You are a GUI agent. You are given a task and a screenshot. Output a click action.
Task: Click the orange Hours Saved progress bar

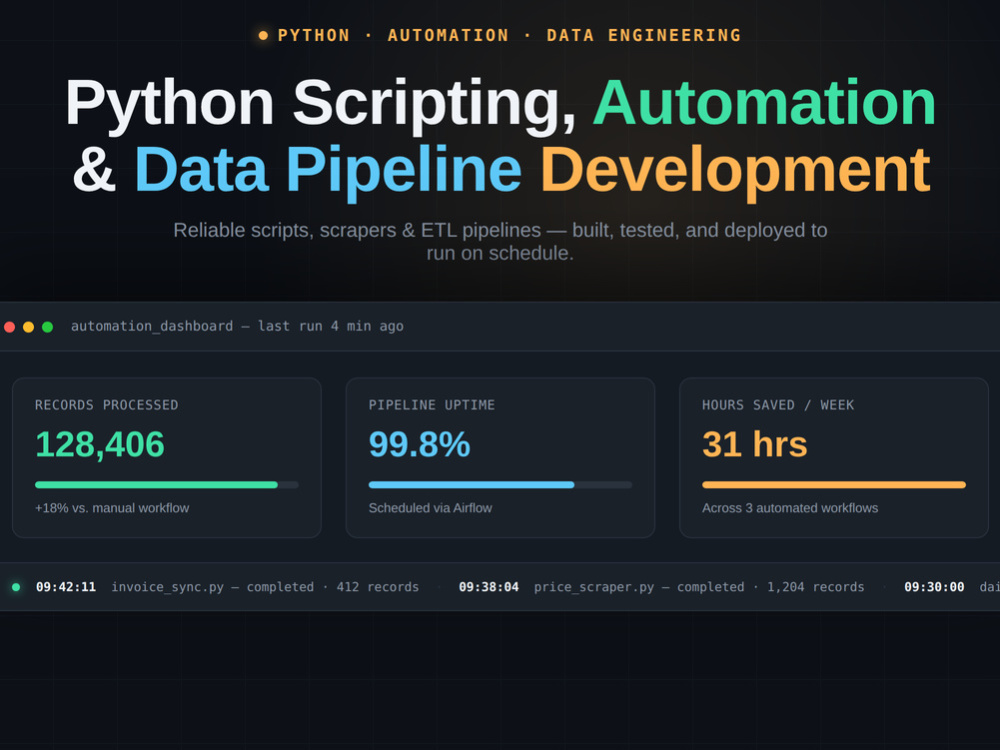click(834, 485)
